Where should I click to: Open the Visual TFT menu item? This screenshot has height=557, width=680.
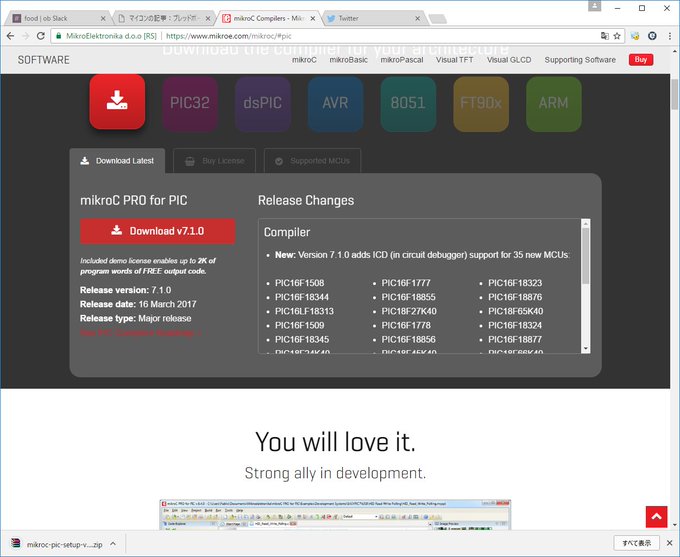tap(454, 60)
